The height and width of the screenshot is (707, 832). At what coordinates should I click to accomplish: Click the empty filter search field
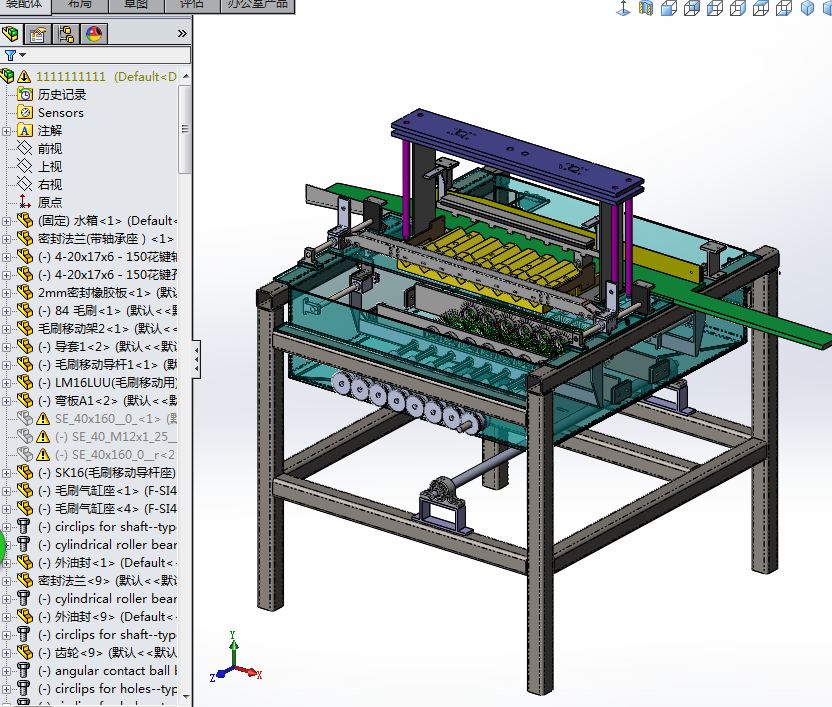108,55
